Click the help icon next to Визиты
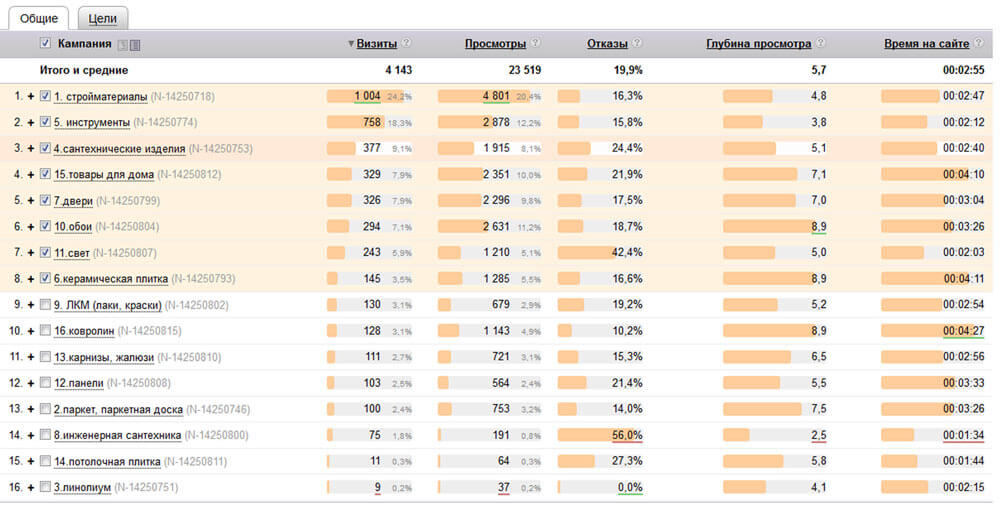The image size is (1000, 514). click(407, 44)
